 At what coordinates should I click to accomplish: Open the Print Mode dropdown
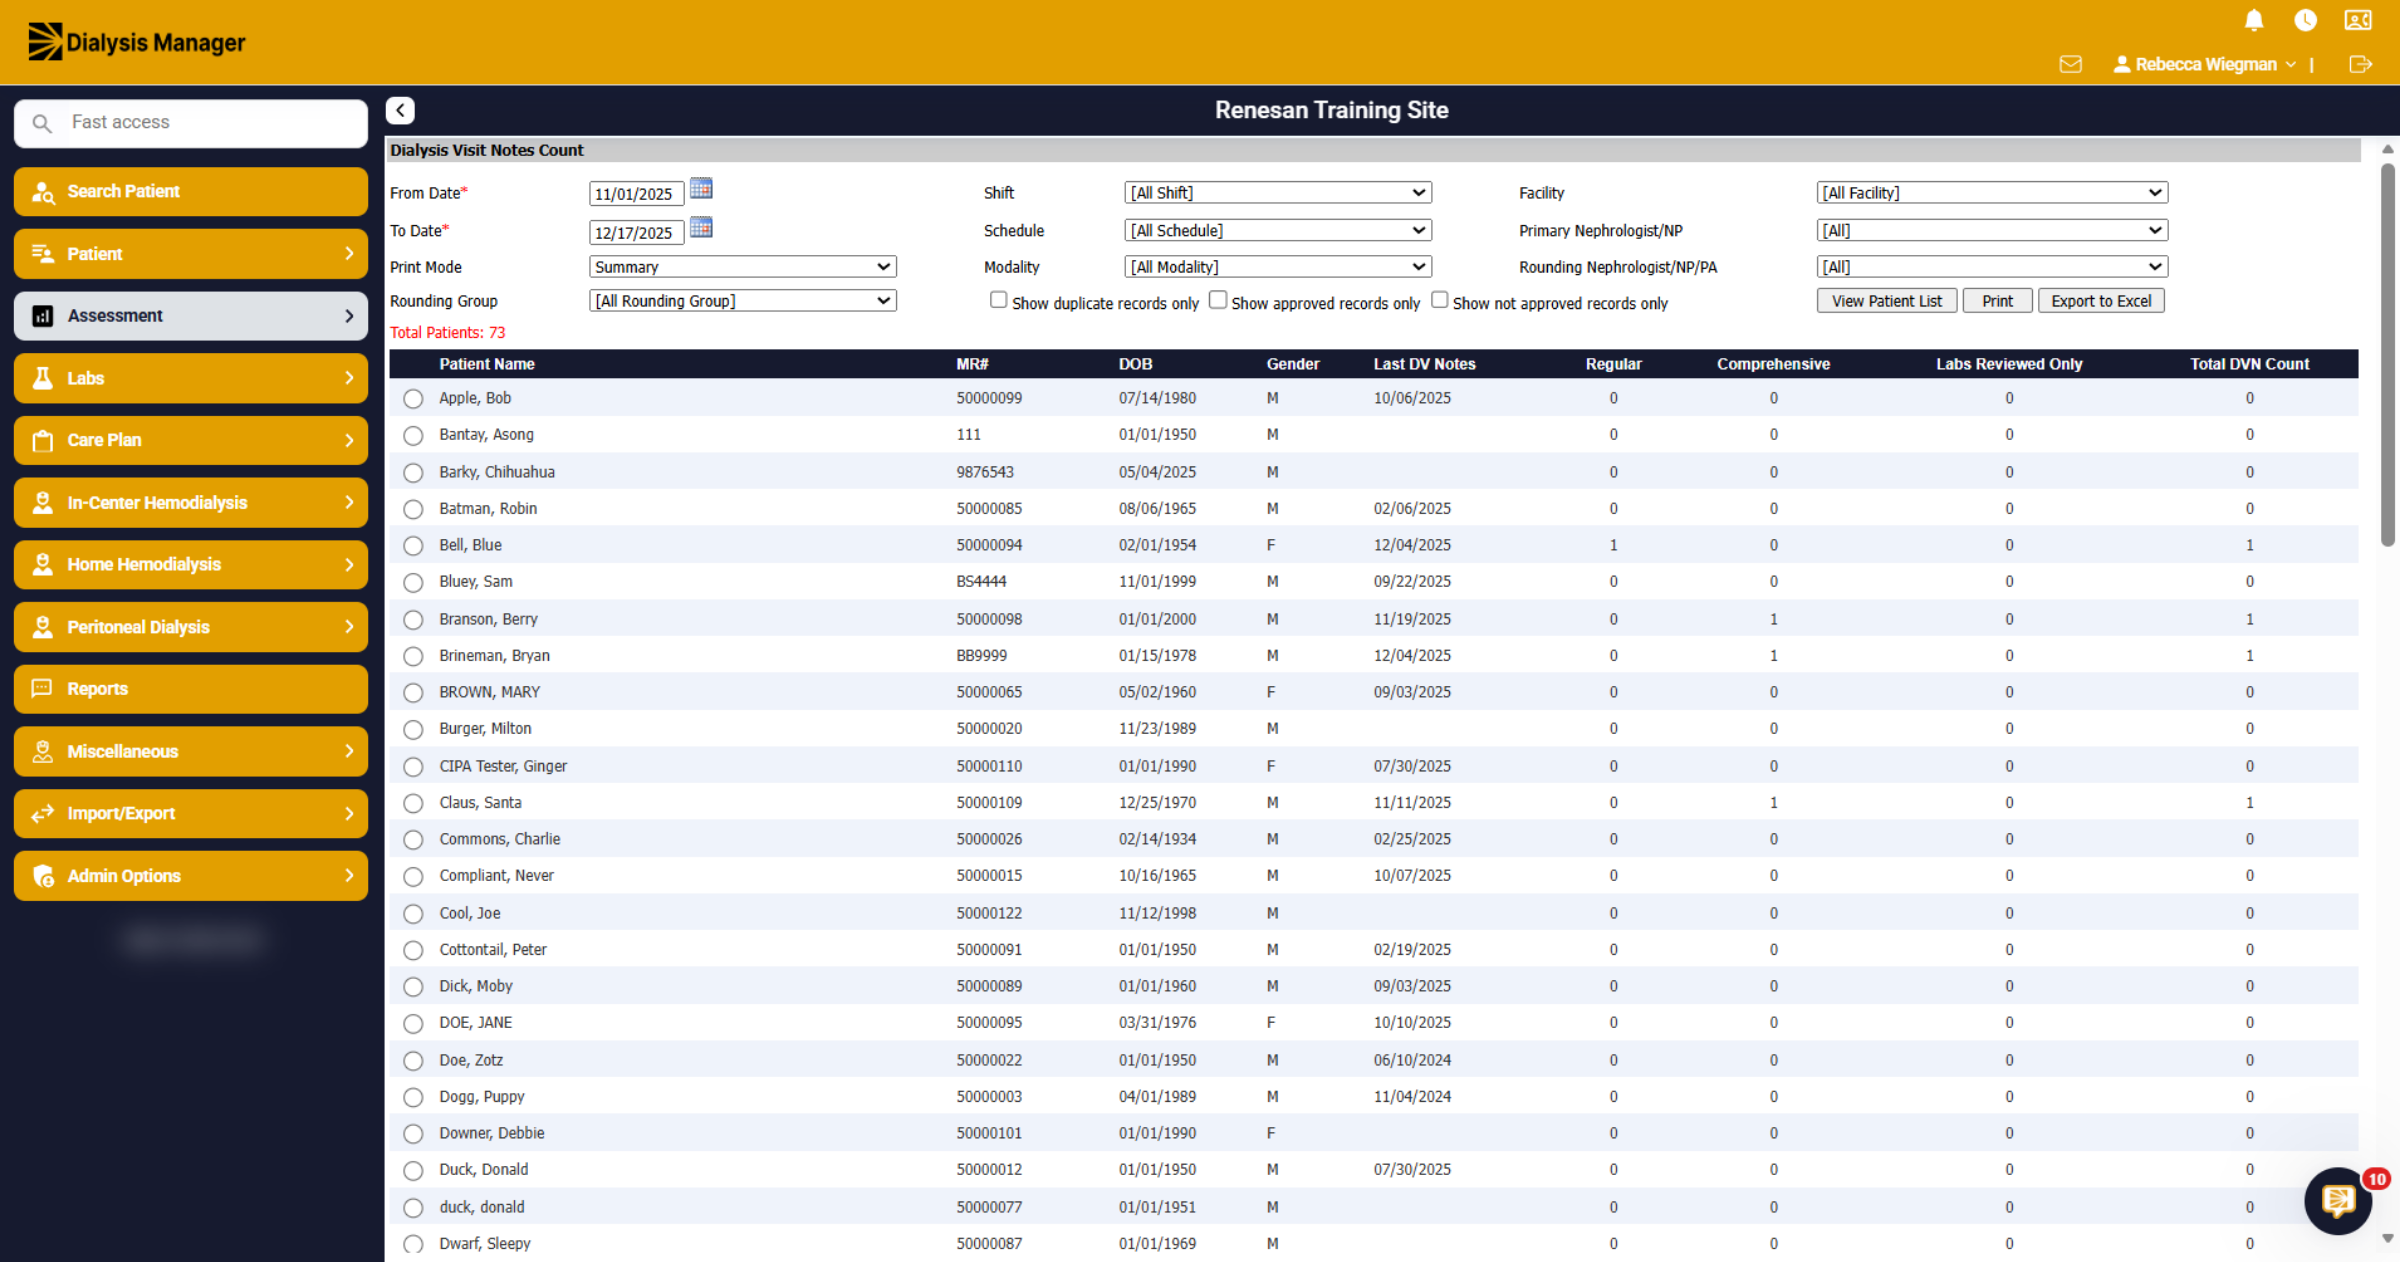743,267
